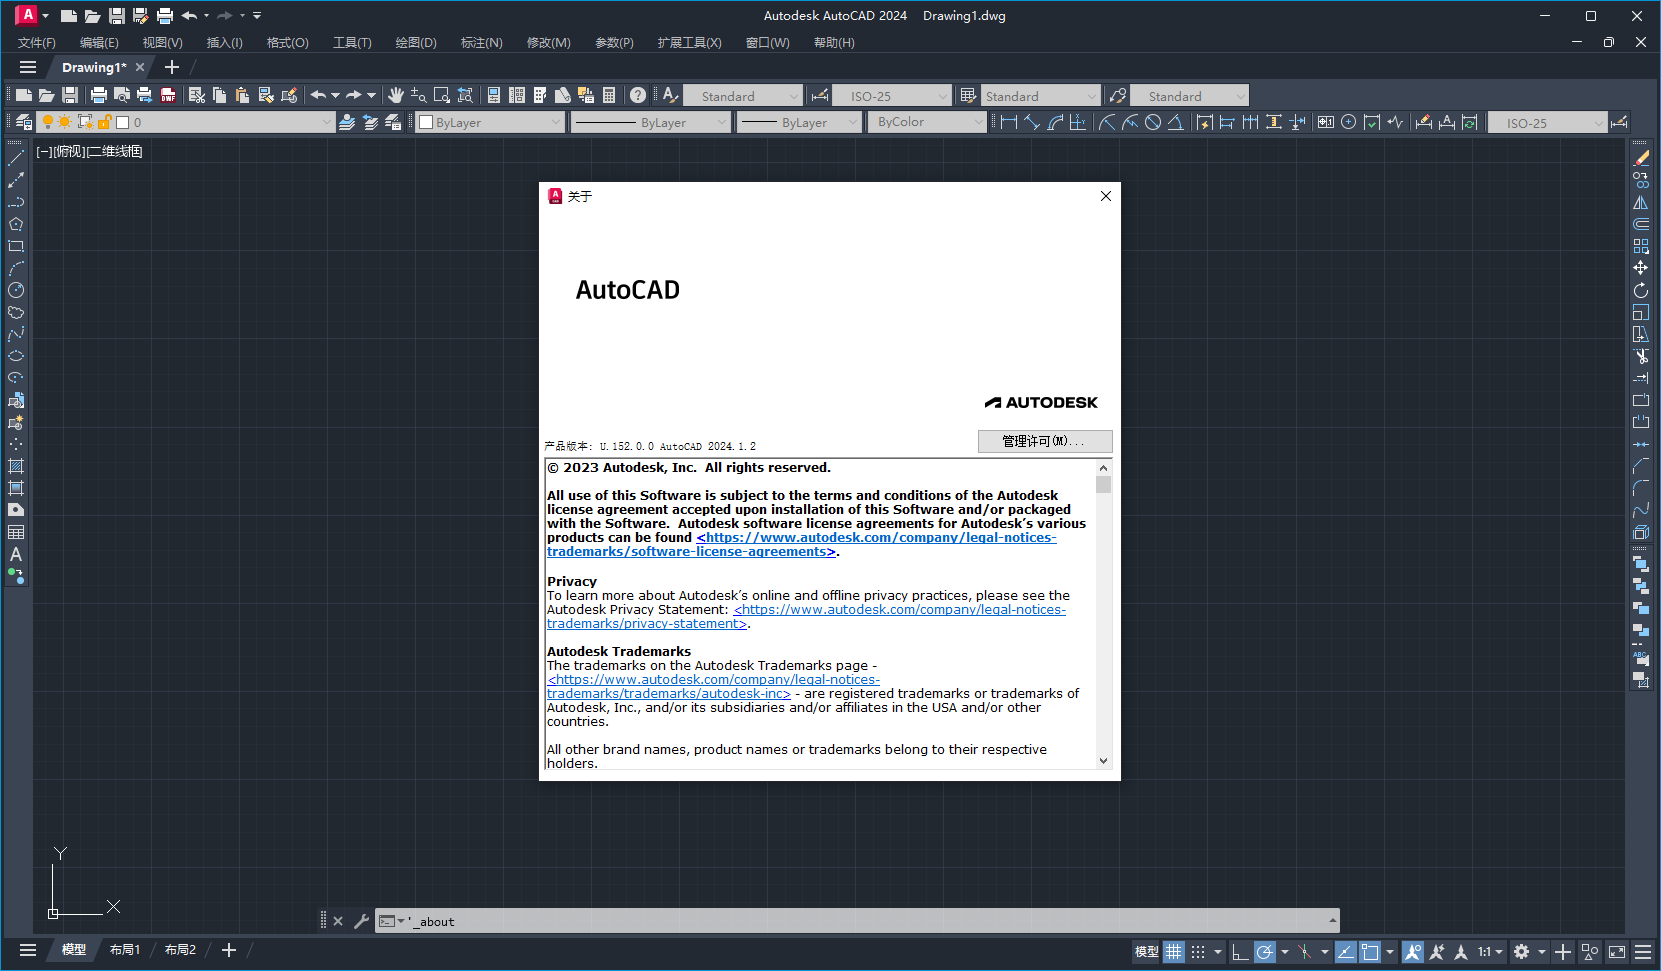Activate the Linear Dimension tool
This screenshot has width=1661, height=971.
point(1010,122)
